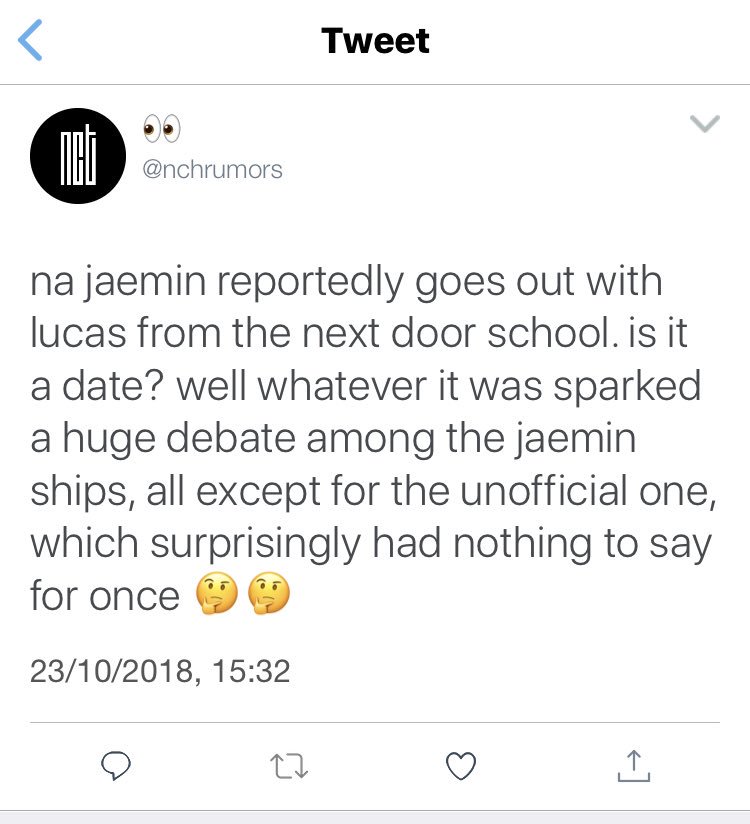The image size is (750, 824).
Task: Click 'for once' at the tweet's end
Action: pyautogui.click(x=103, y=597)
